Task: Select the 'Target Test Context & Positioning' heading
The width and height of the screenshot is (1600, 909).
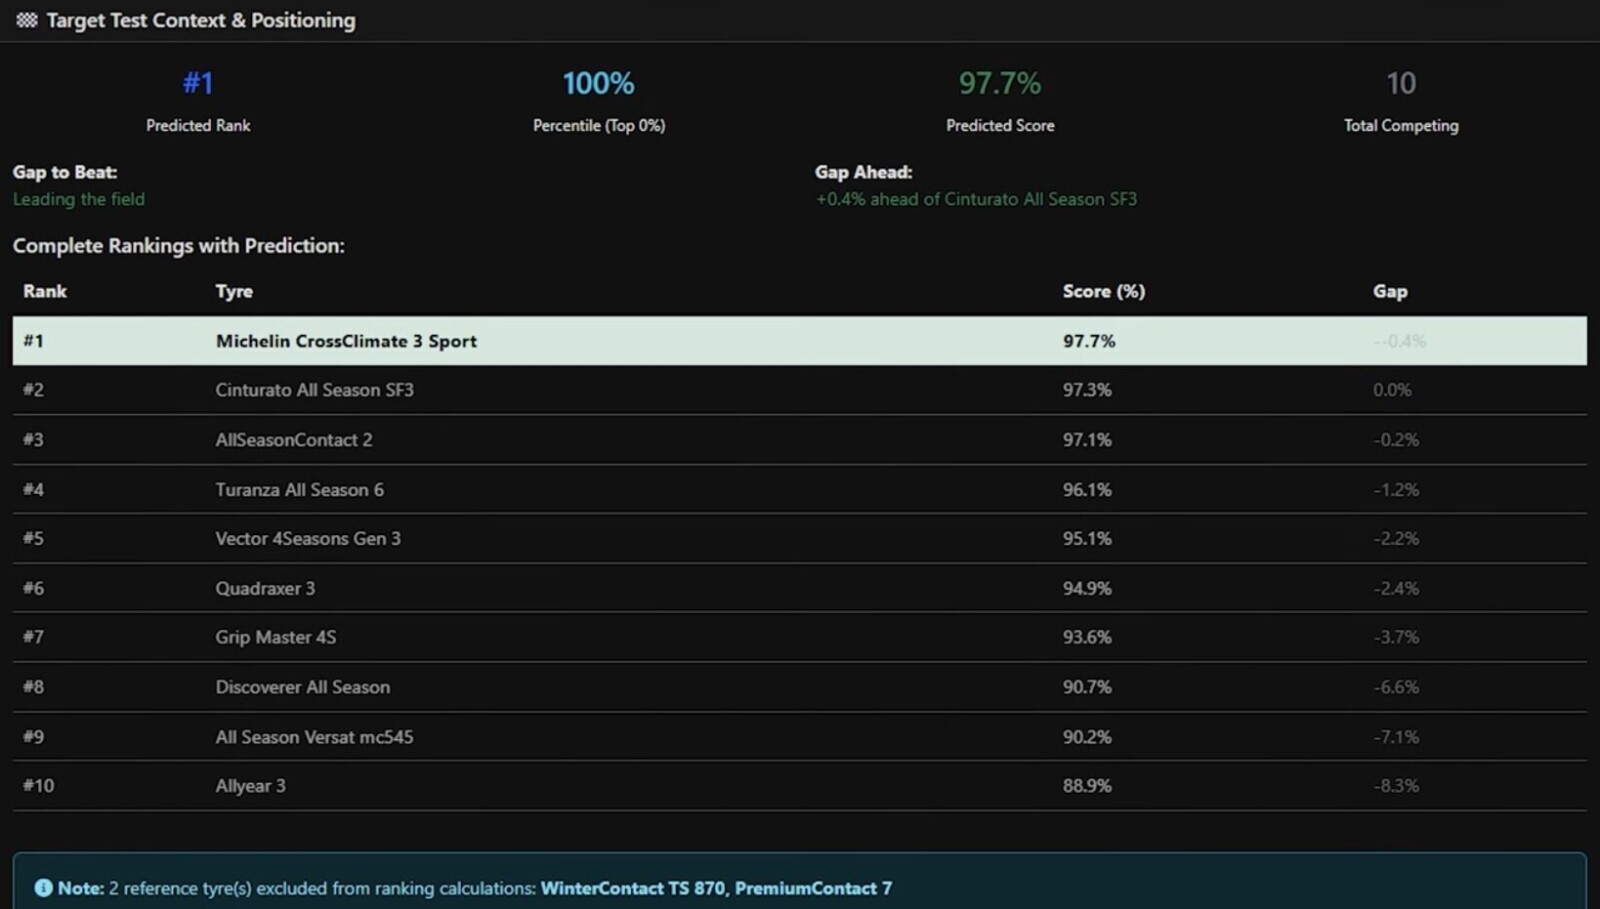Action: pos(201,20)
